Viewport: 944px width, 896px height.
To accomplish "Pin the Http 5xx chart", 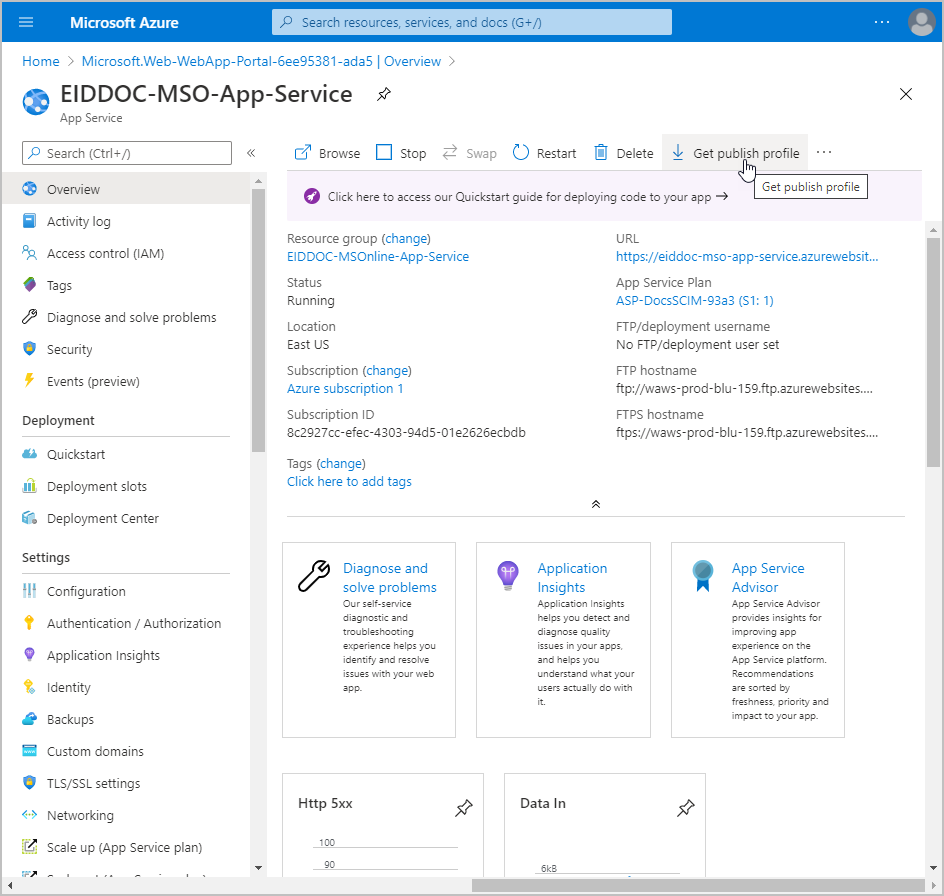I will [463, 808].
